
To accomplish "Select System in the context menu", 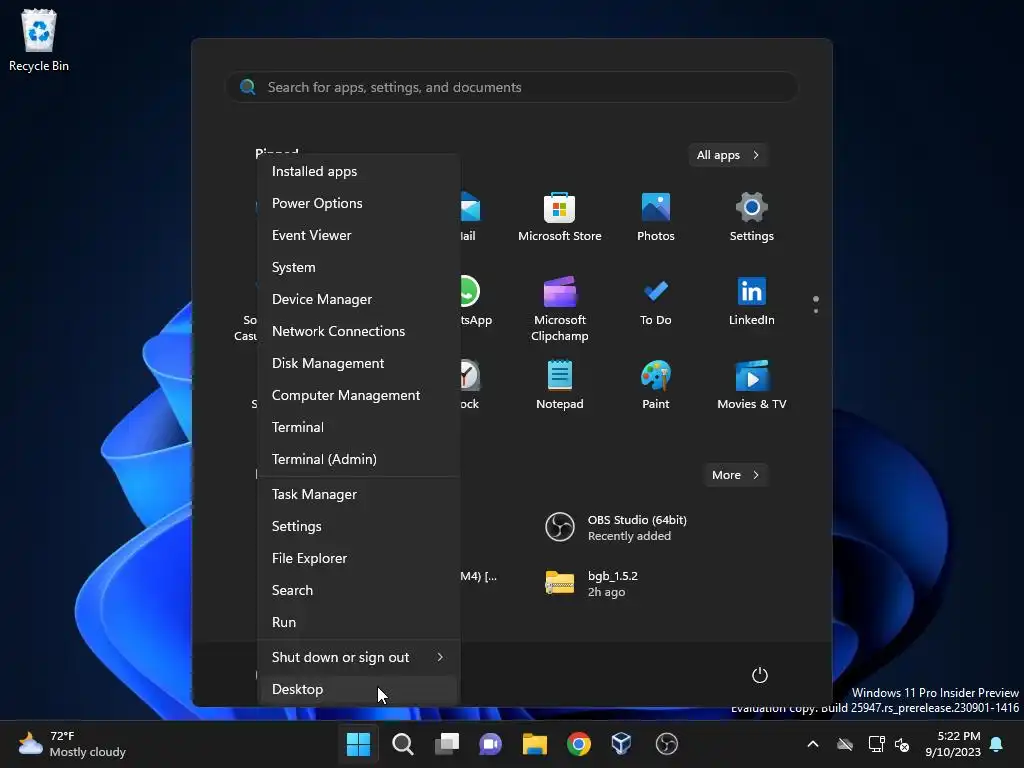I will [x=359, y=267].
